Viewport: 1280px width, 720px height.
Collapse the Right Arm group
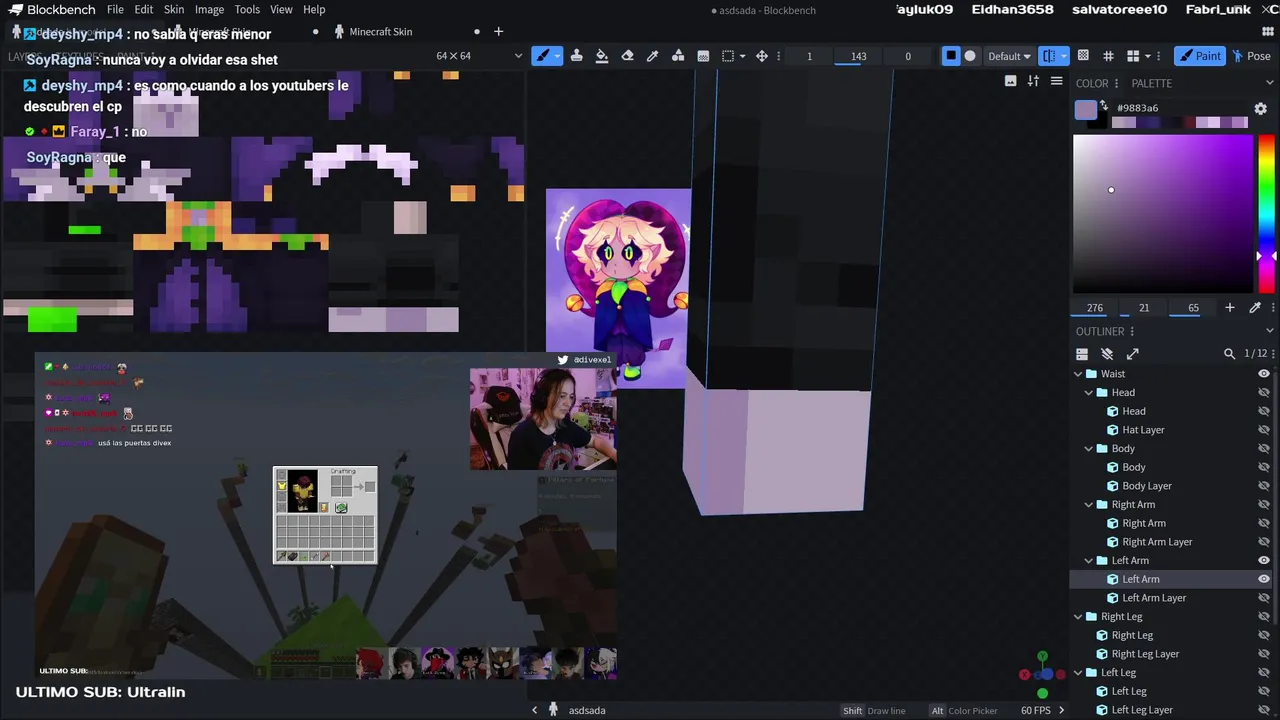coord(1089,505)
